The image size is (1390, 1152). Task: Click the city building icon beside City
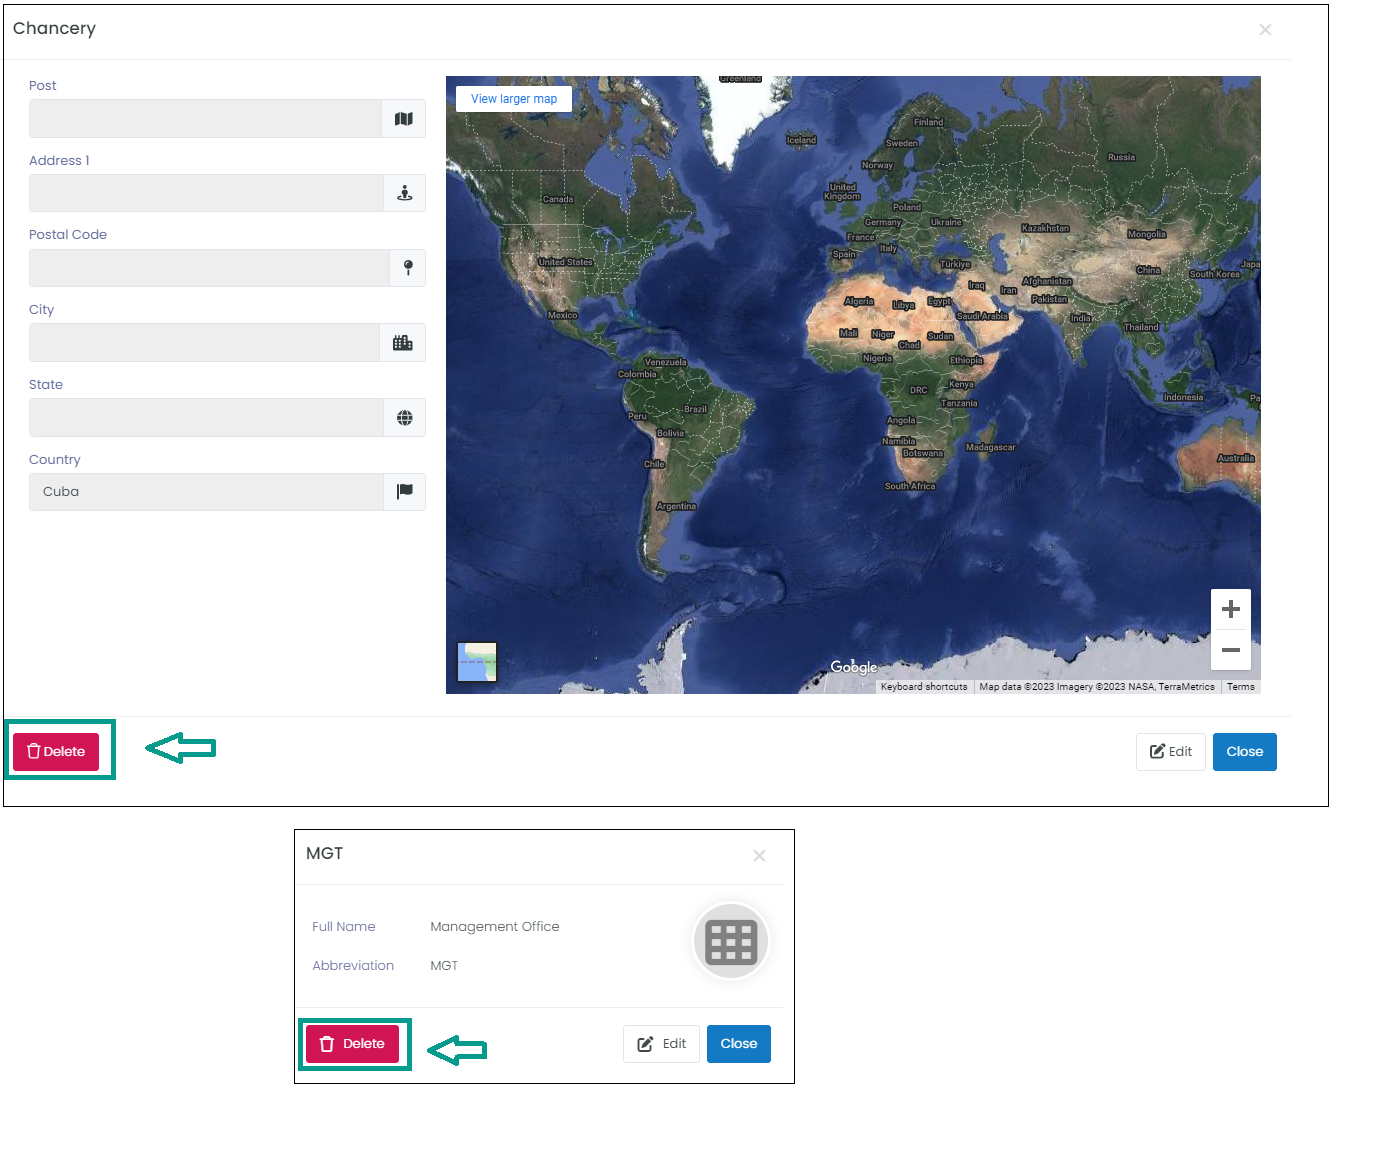point(403,343)
